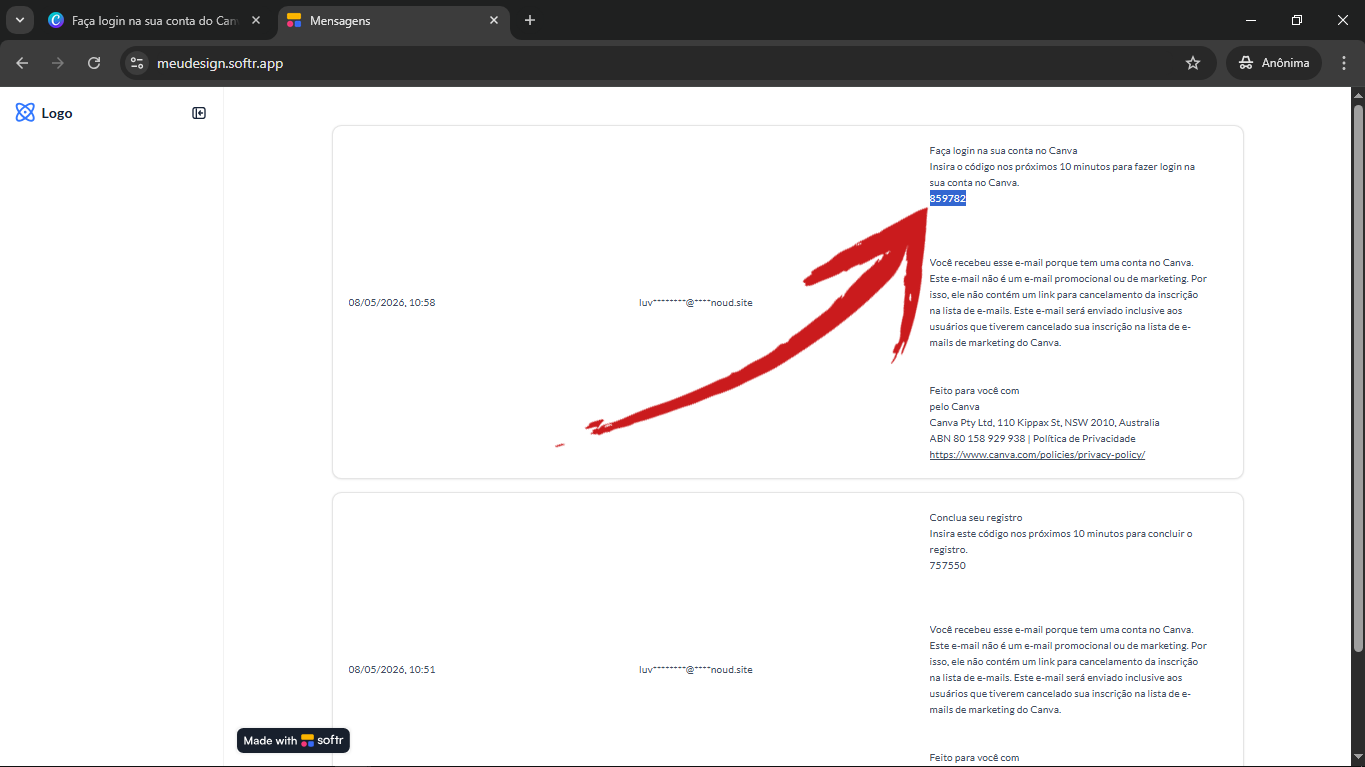Screen dimensions: 1365x767
Task: Open the Canva privacy-policy URL link
Action: pyautogui.click(x=1037, y=455)
